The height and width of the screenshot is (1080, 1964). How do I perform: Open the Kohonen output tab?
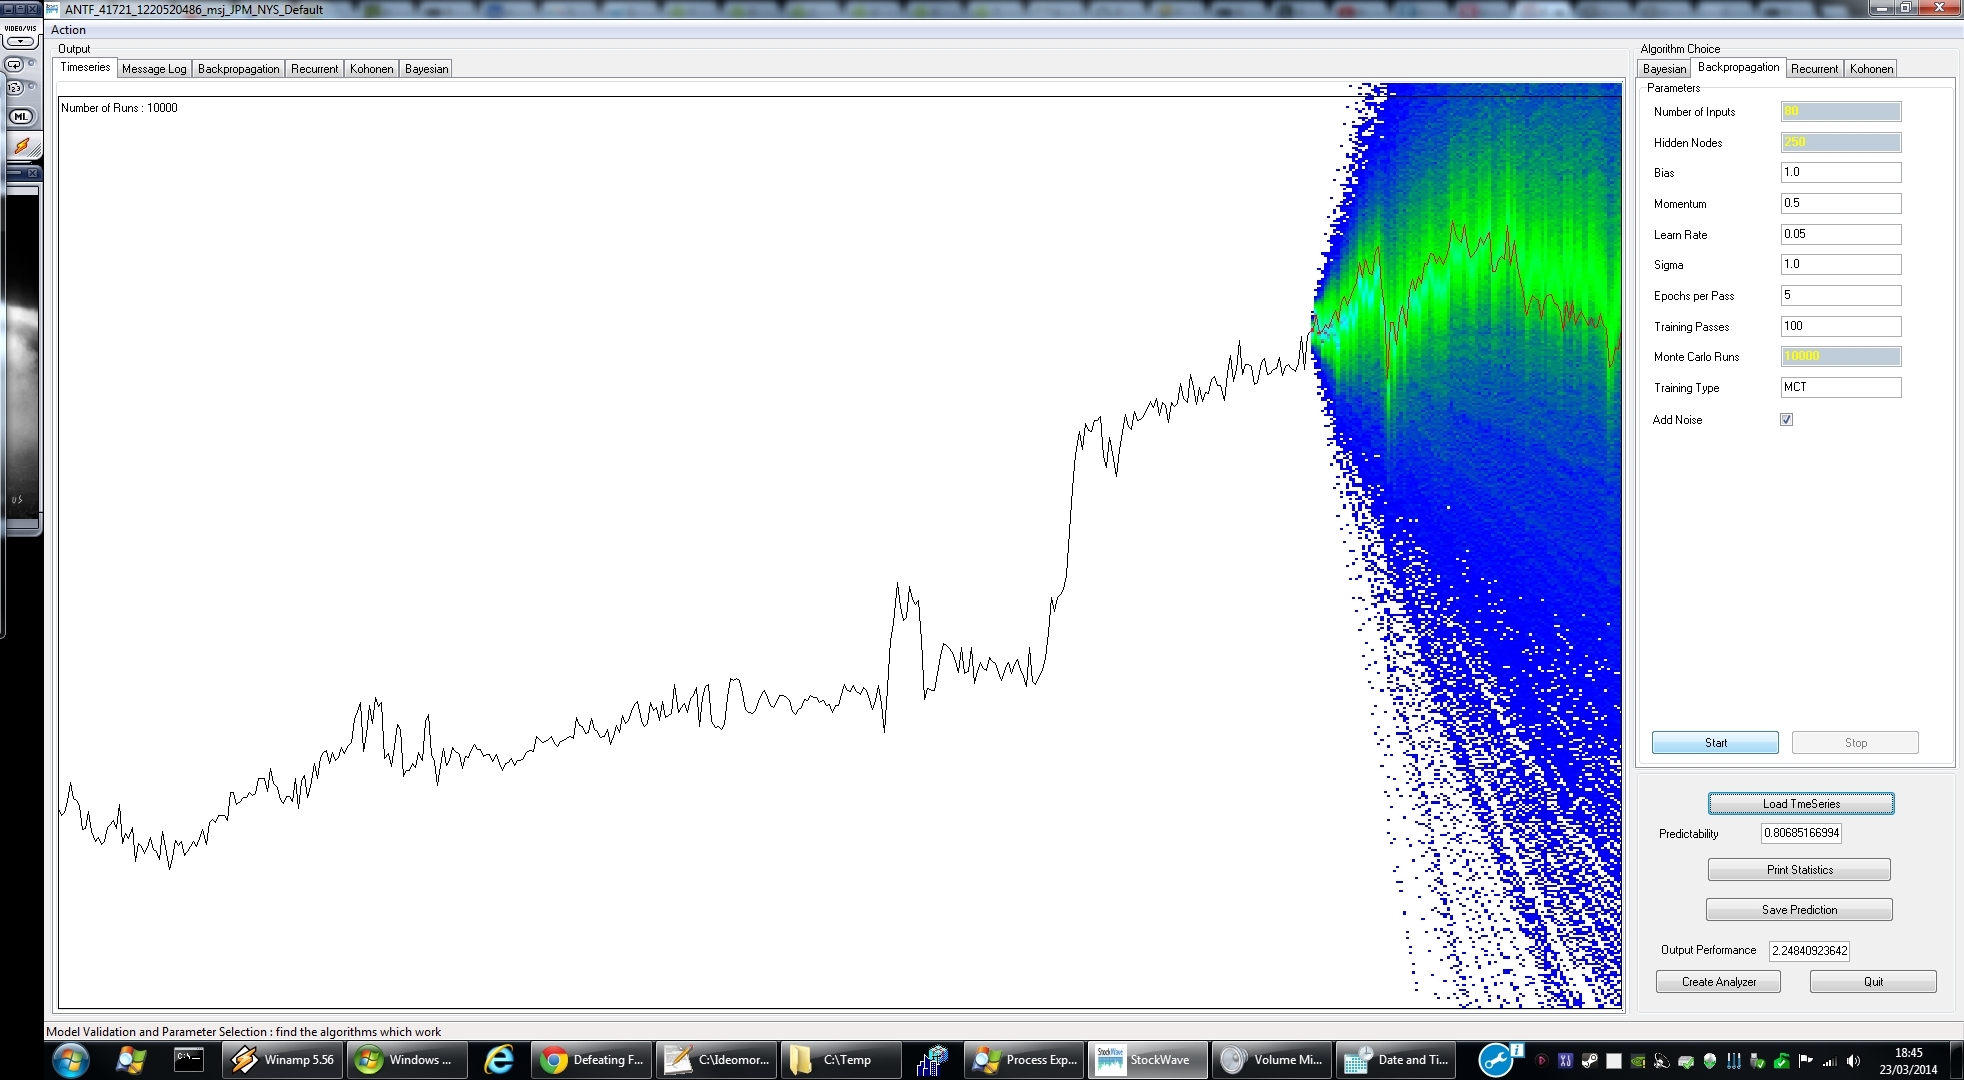coord(371,69)
